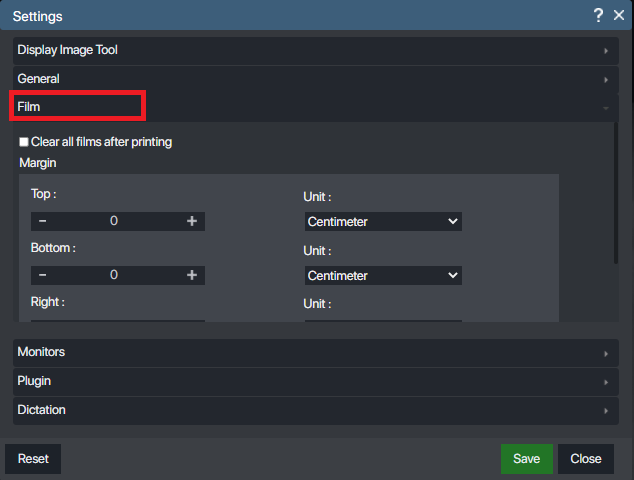Screen dimensions: 634x480
Task: Click the help question mark icon
Action: (x=598, y=15)
